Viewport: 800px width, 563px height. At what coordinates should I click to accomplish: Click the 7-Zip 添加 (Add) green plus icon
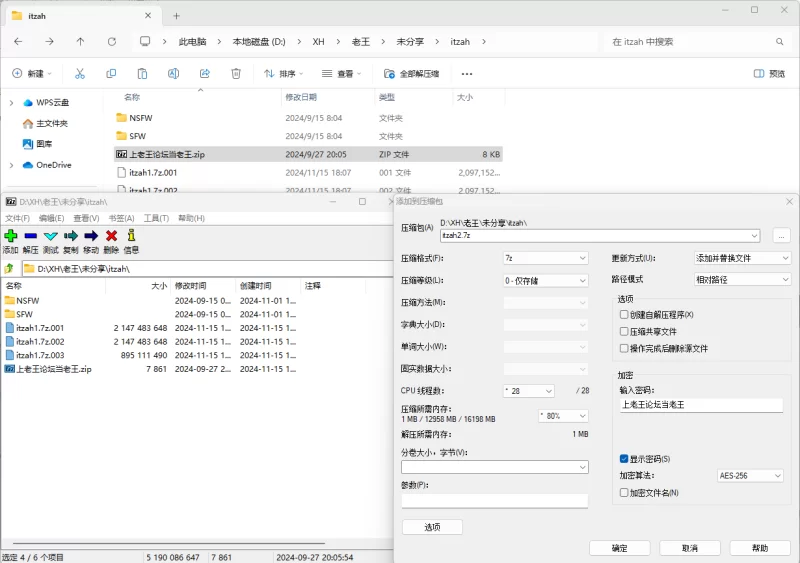coord(10,236)
